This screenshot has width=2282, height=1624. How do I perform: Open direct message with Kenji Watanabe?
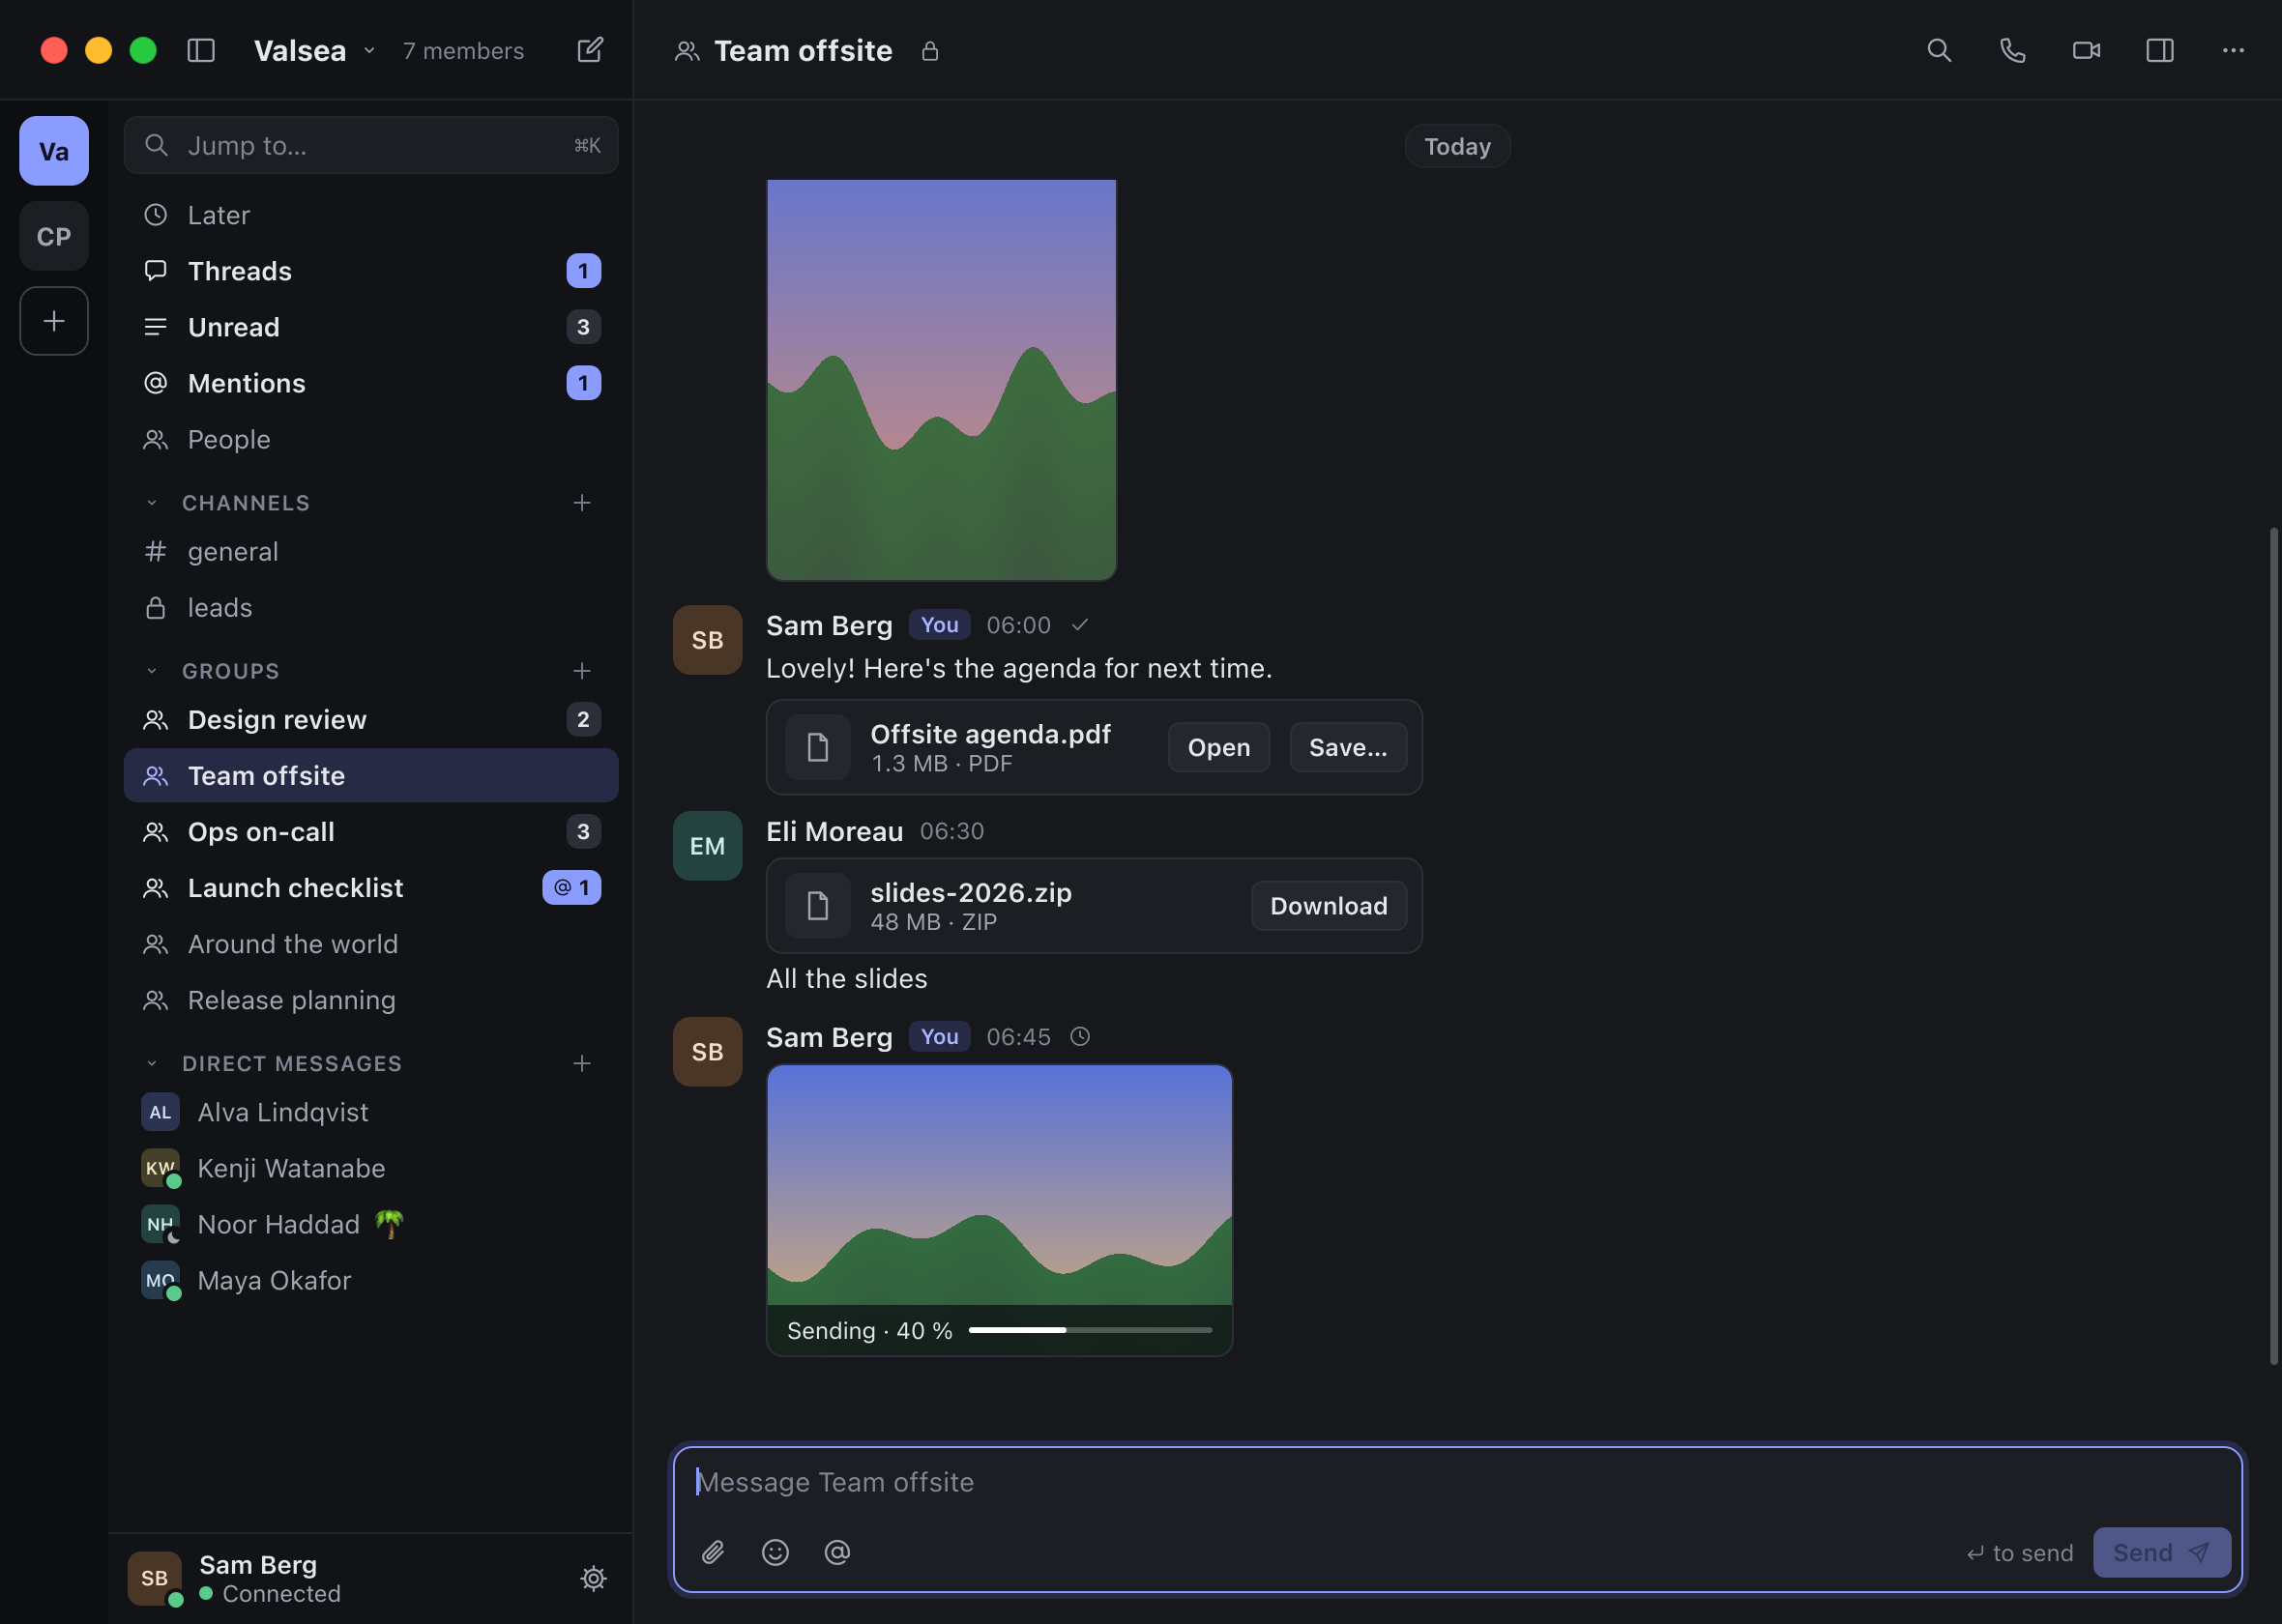(371, 1168)
